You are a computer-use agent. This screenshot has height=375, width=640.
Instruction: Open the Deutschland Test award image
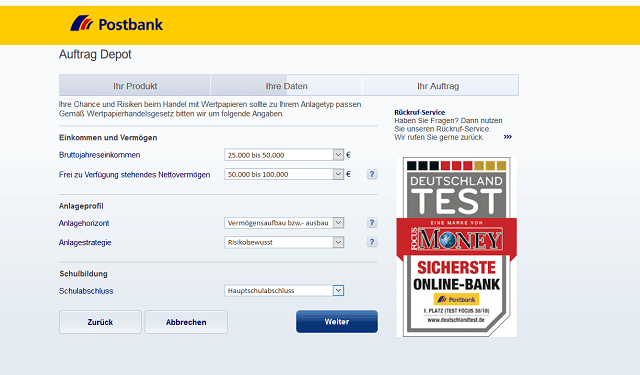pos(456,247)
